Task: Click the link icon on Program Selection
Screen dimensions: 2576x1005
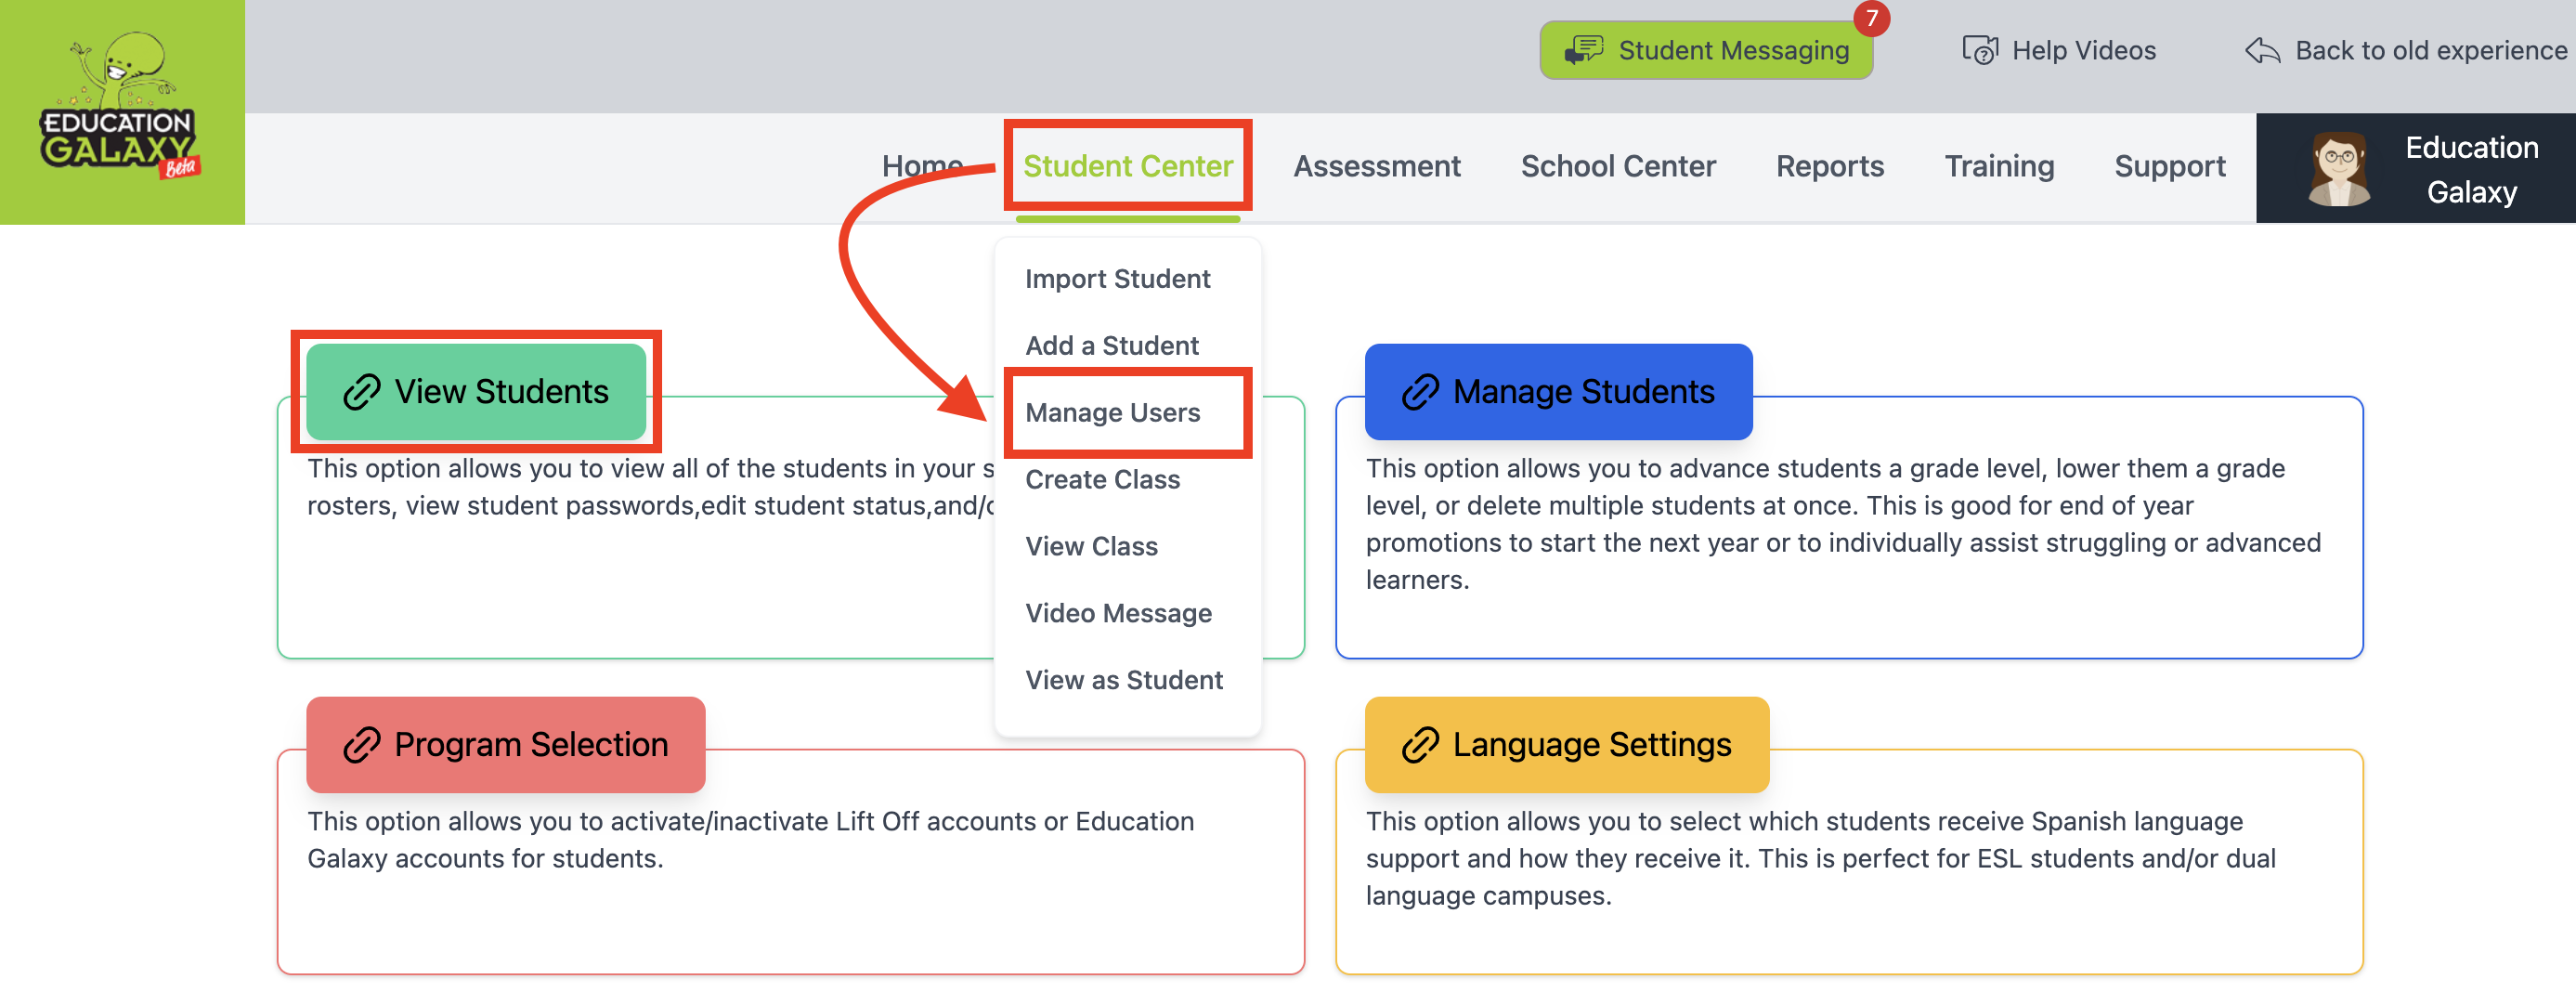Action: pyautogui.click(x=361, y=745)
